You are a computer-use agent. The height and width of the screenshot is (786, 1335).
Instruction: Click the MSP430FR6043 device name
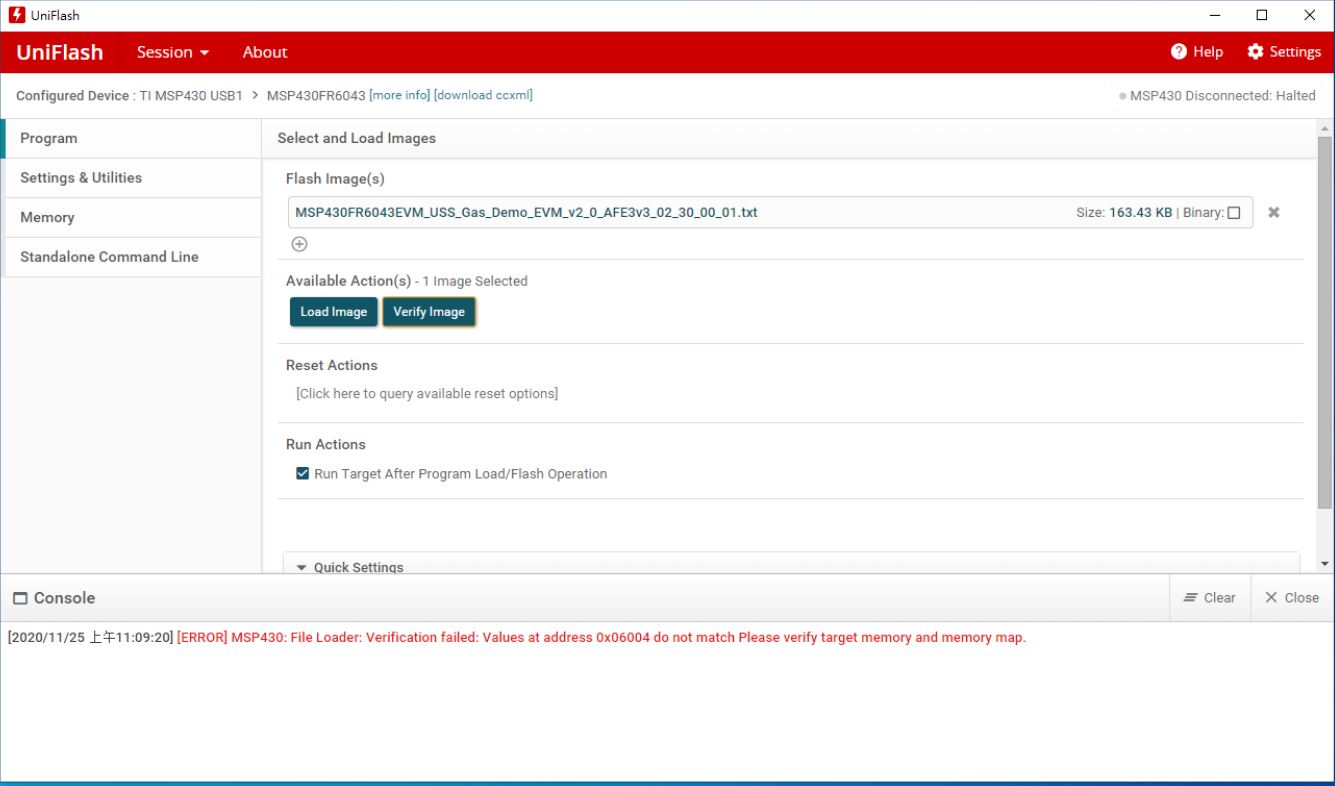316,95
